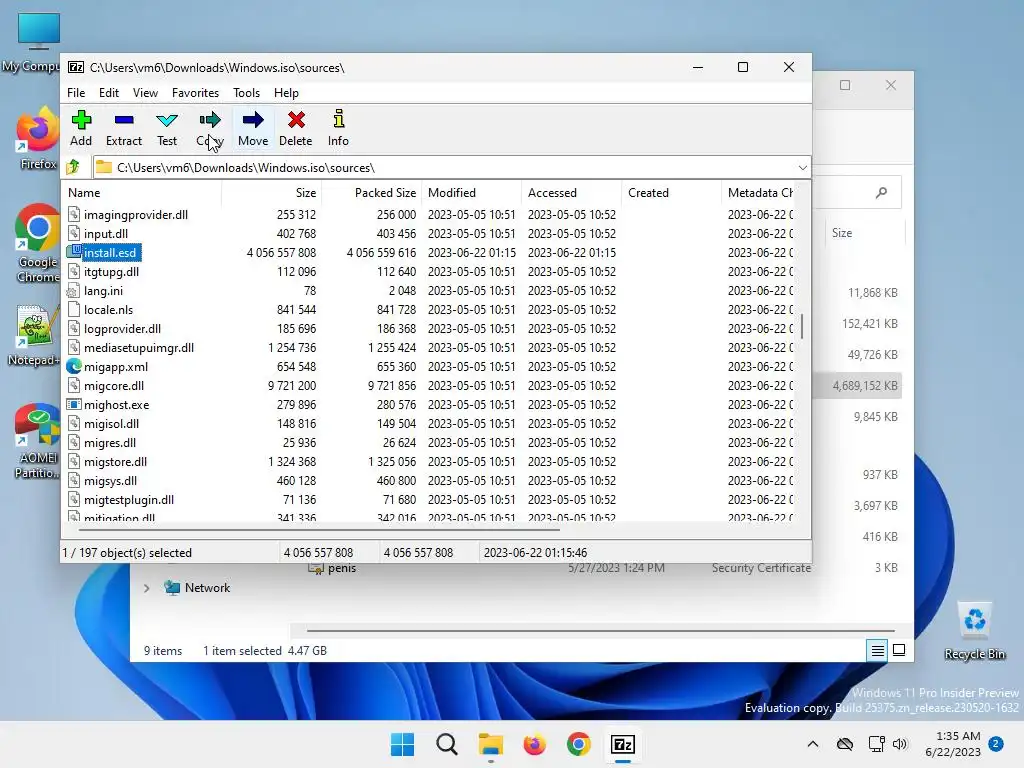Open AOMEI Partition desktop shortcut
Screen dimensions: 1024x768
point(37,441)
